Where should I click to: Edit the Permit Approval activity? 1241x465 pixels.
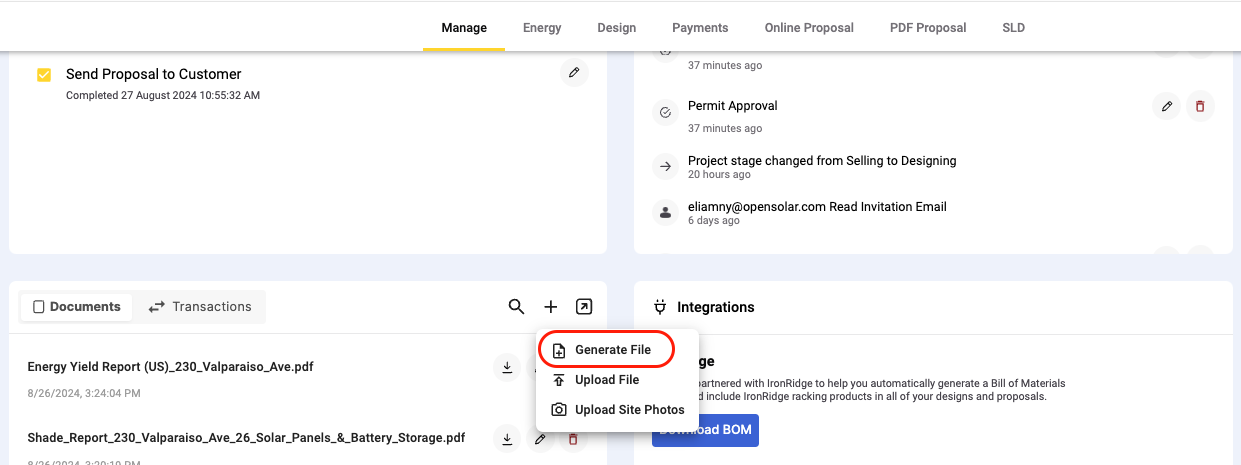1166,106
